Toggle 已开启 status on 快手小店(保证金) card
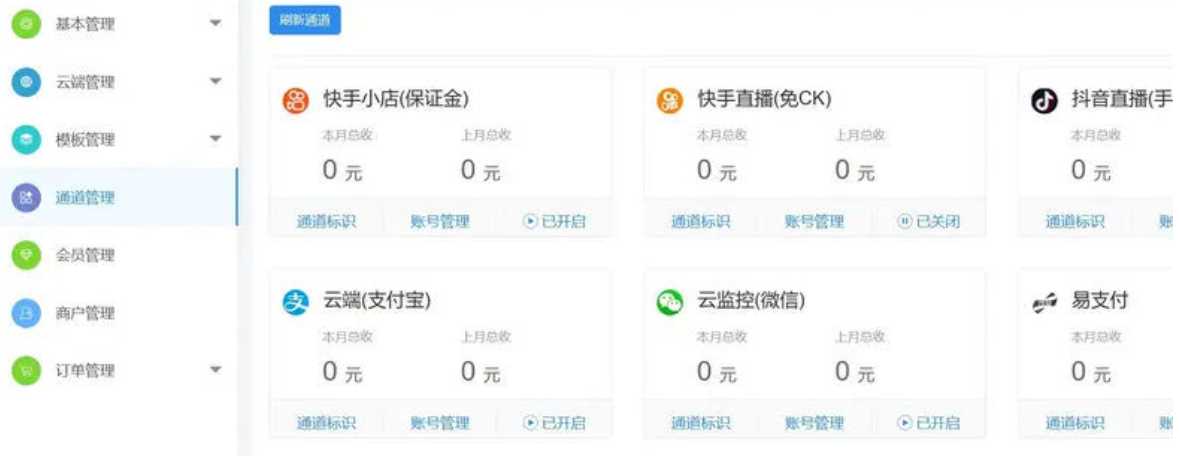 point(554,221)
